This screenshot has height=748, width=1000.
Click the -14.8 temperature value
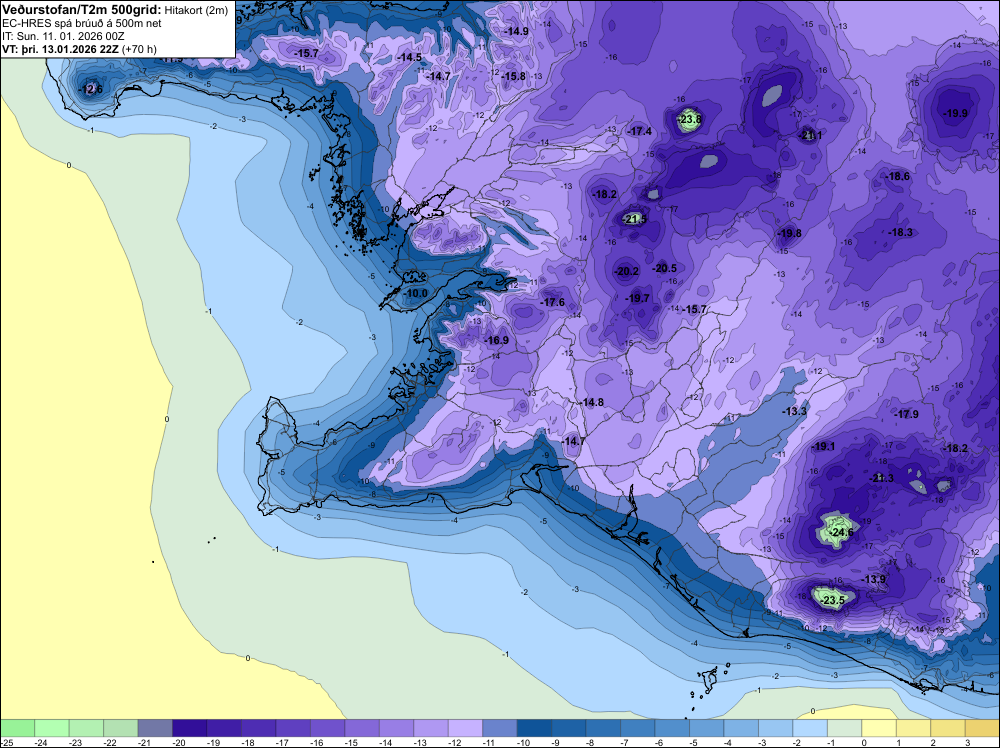click(591, 402)
